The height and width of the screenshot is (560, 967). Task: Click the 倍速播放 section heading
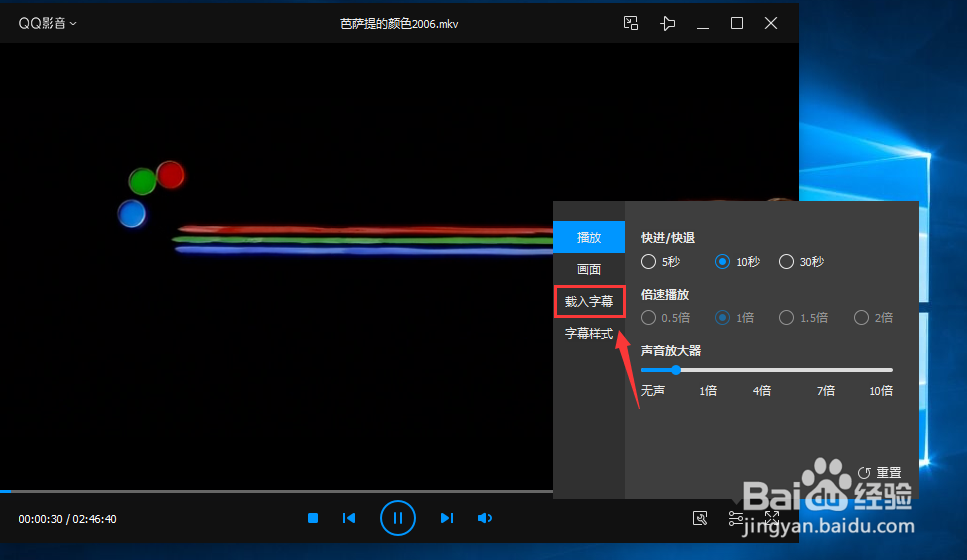(x=665, y=294)
